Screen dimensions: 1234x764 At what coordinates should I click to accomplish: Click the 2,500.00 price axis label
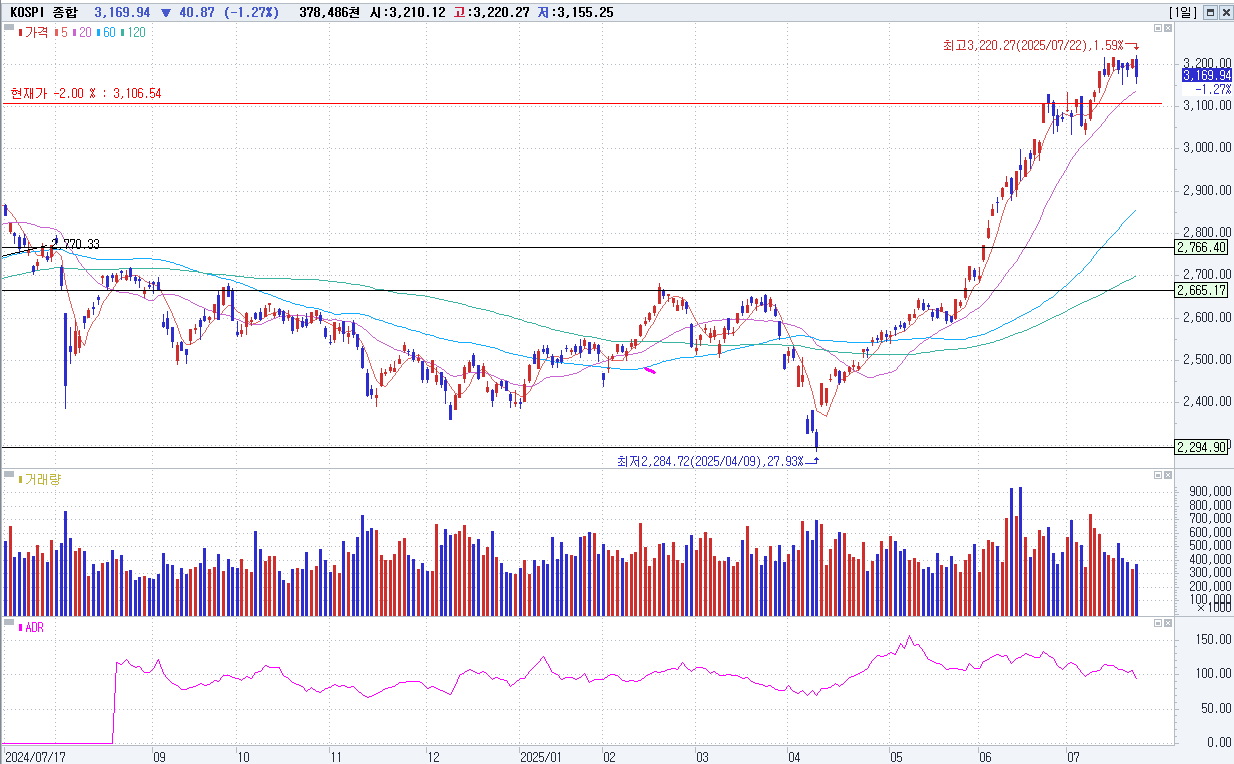point(1207,360)
